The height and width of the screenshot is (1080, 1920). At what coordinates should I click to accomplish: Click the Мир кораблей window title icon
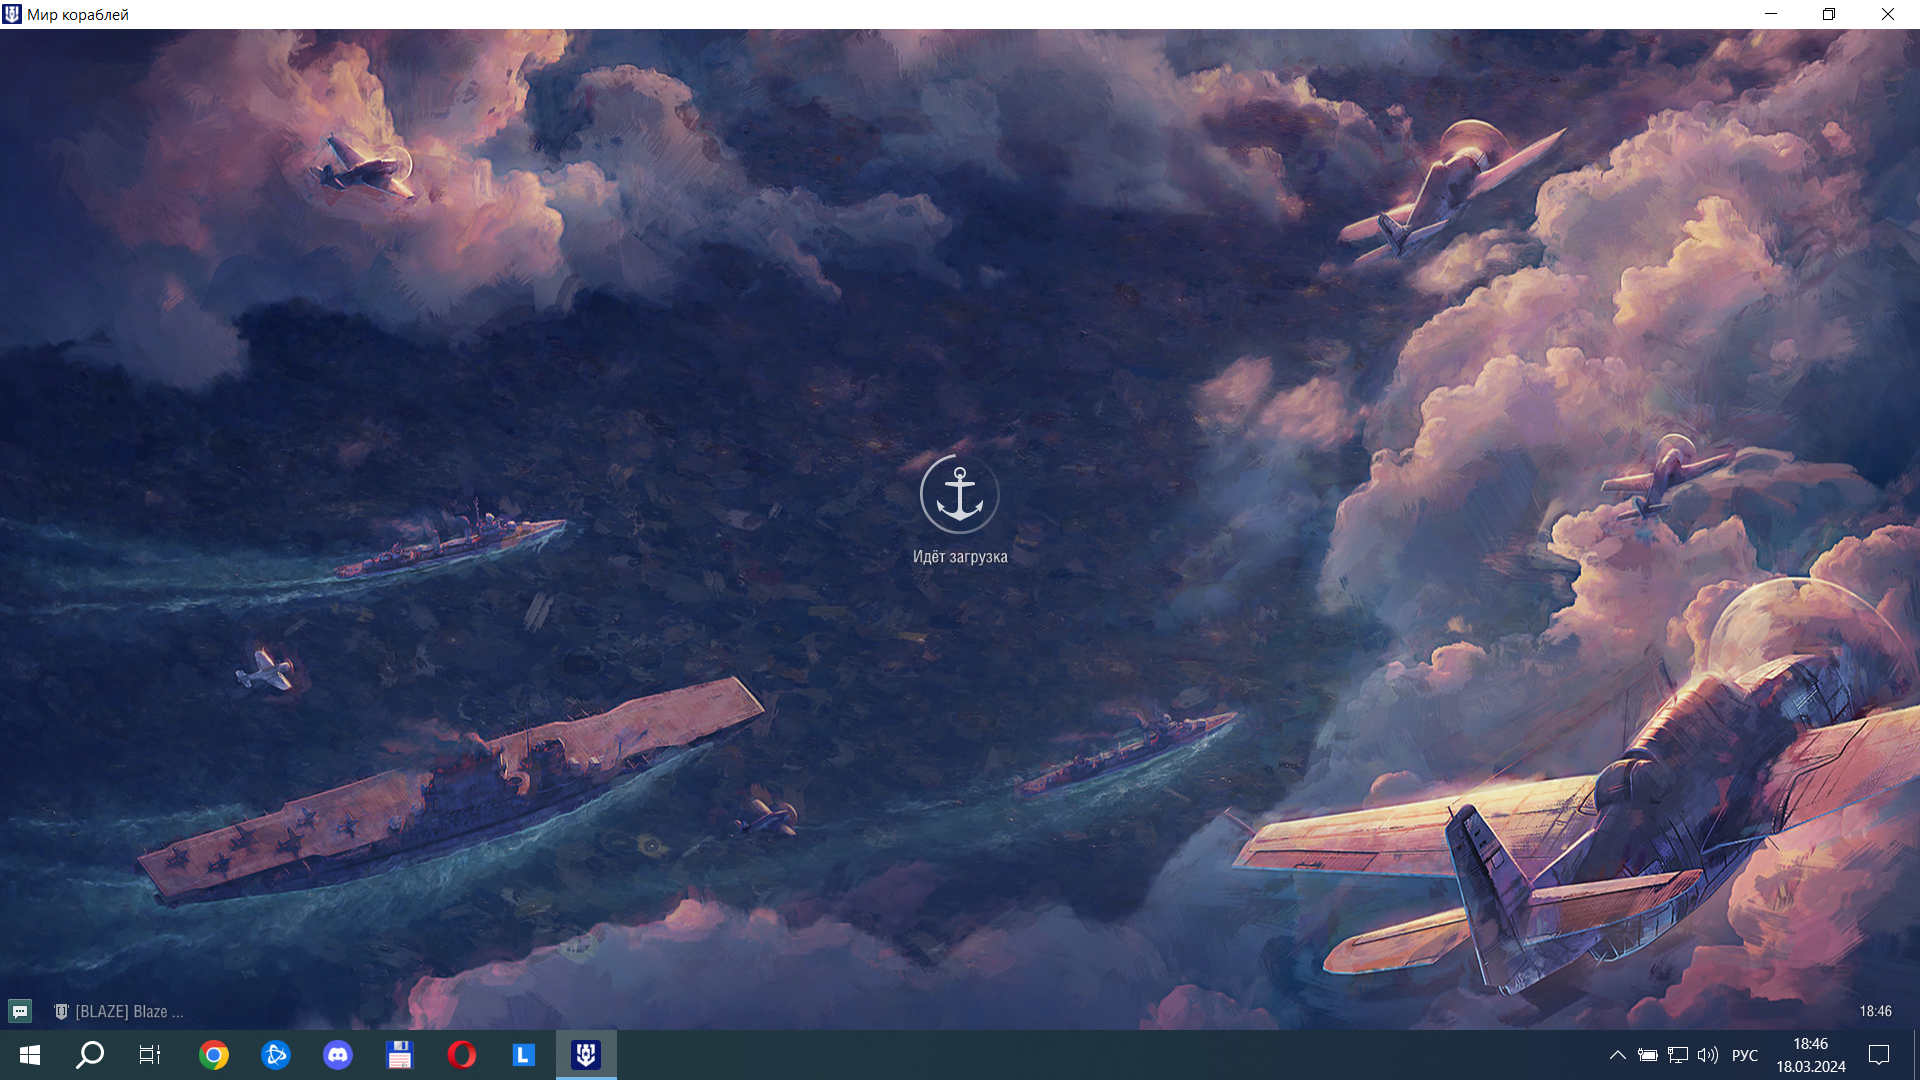click(x=12, y=14)
